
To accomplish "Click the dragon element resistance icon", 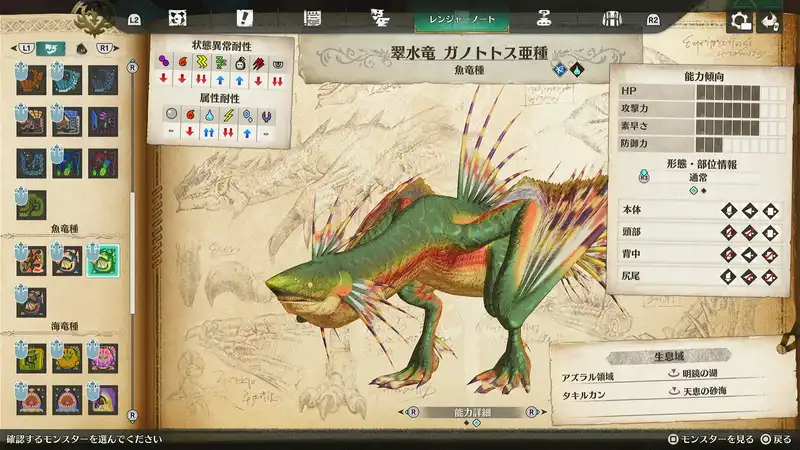I will pyautogui.click(x=266, y=117).
